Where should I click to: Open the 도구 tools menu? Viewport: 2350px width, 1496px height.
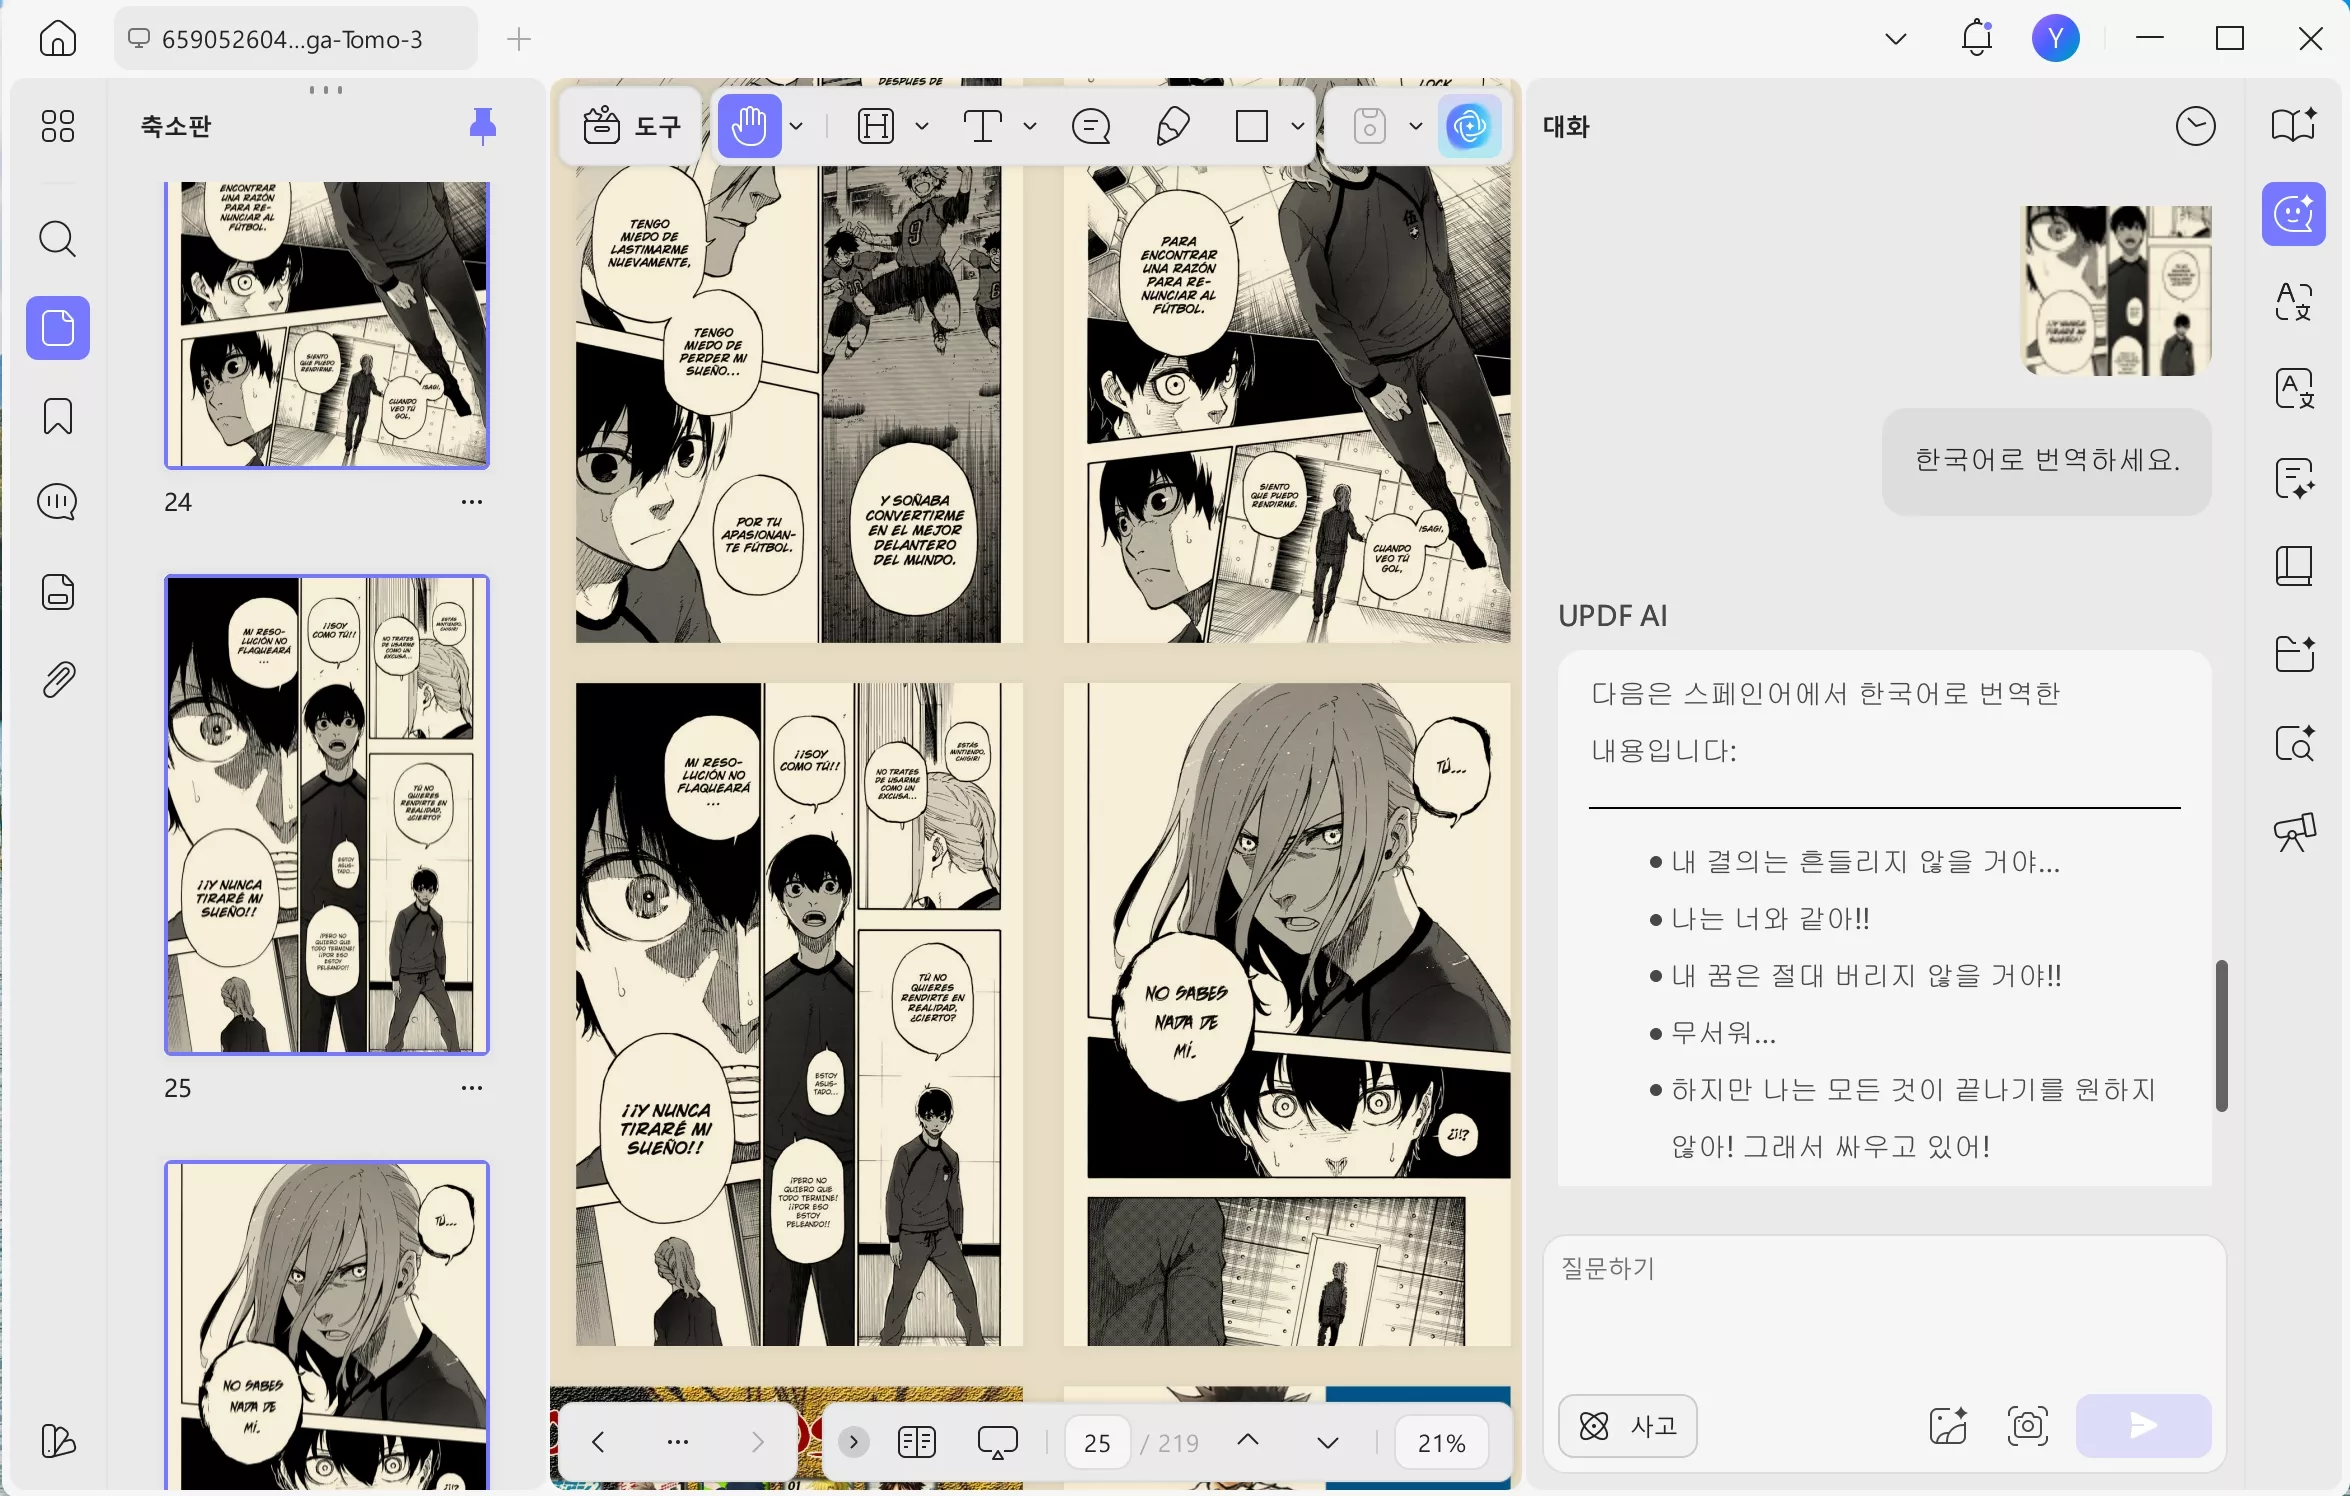pyautogui.click(x=630, y=126)
